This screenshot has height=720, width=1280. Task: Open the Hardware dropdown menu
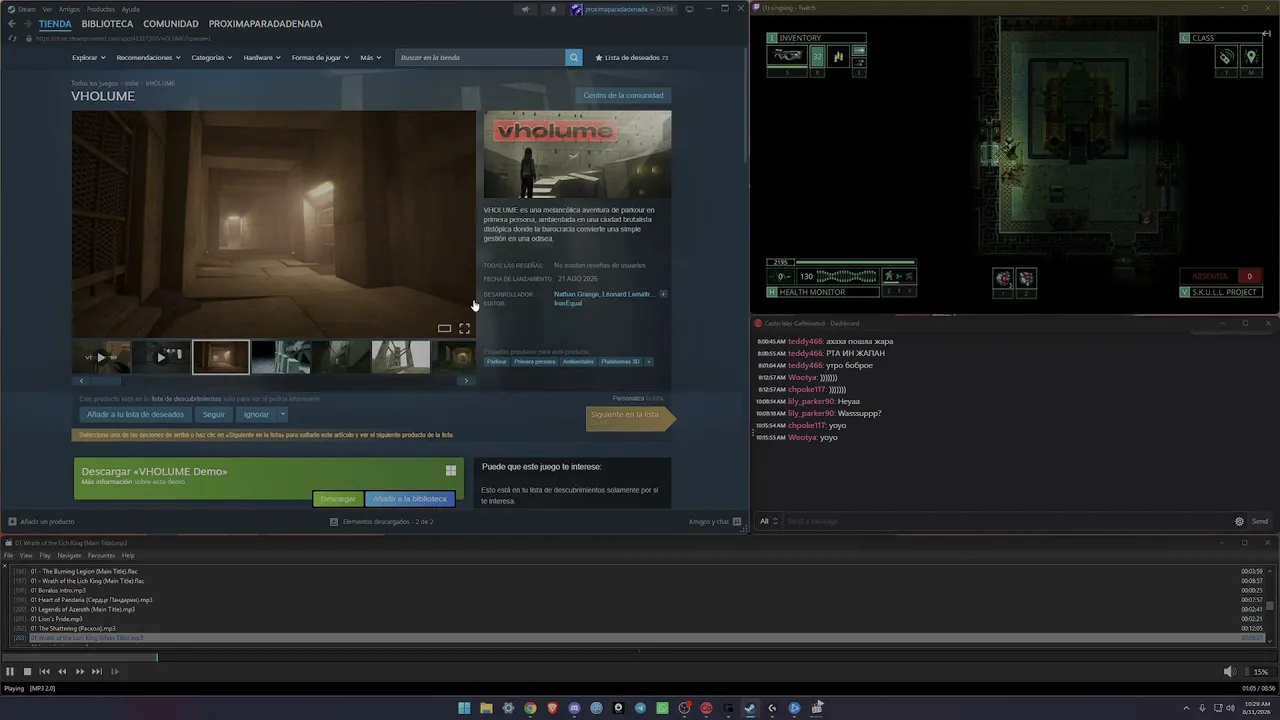[x=262, y=58]
